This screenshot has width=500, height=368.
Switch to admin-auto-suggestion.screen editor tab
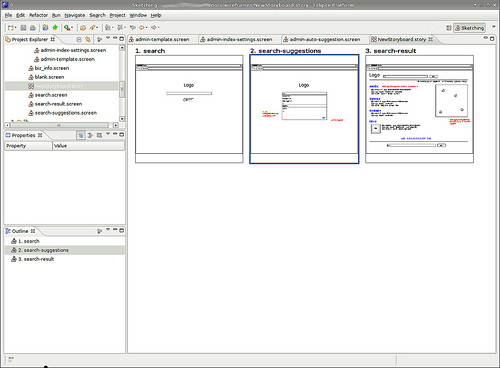(325, 39)
